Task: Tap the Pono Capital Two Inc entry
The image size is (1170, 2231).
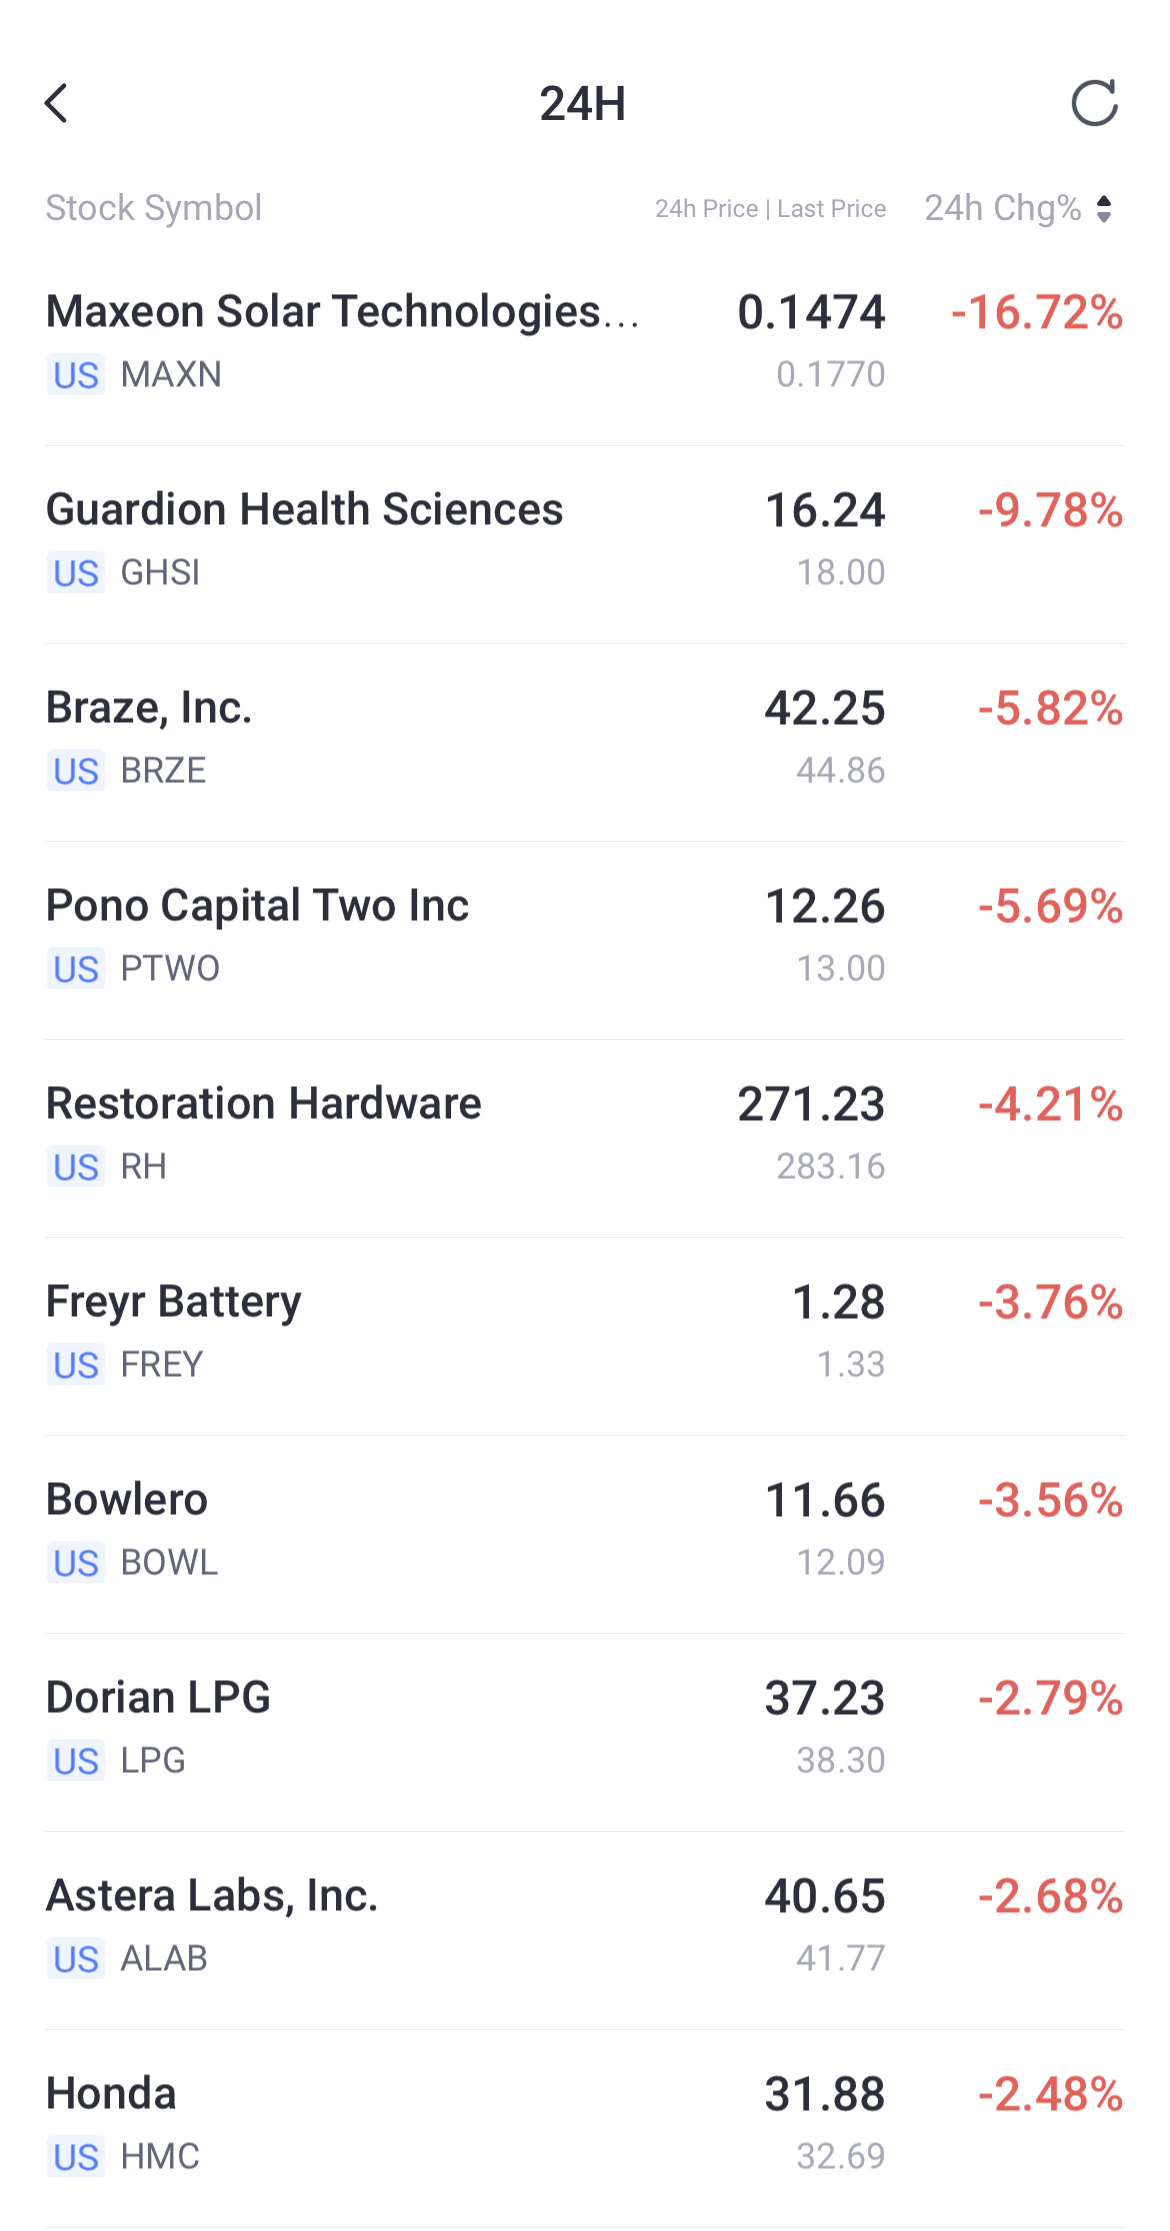Action: 258,906
